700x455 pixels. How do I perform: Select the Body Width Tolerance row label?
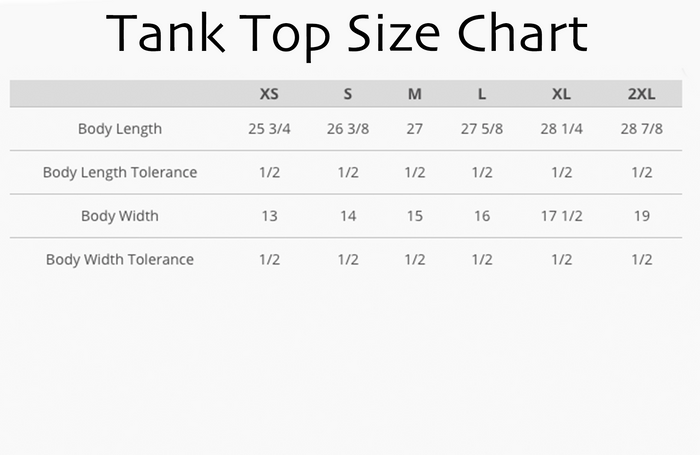point(120,259)
